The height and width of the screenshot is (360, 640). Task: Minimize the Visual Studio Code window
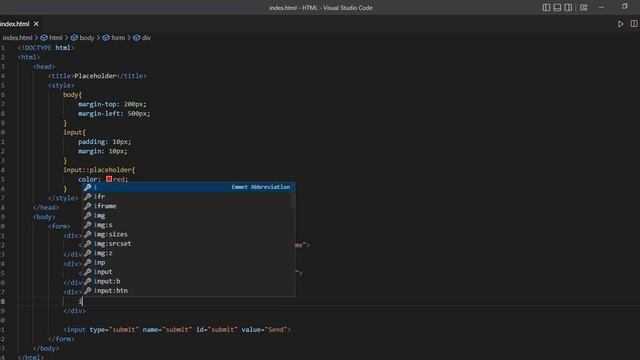[x=601, y=7]
